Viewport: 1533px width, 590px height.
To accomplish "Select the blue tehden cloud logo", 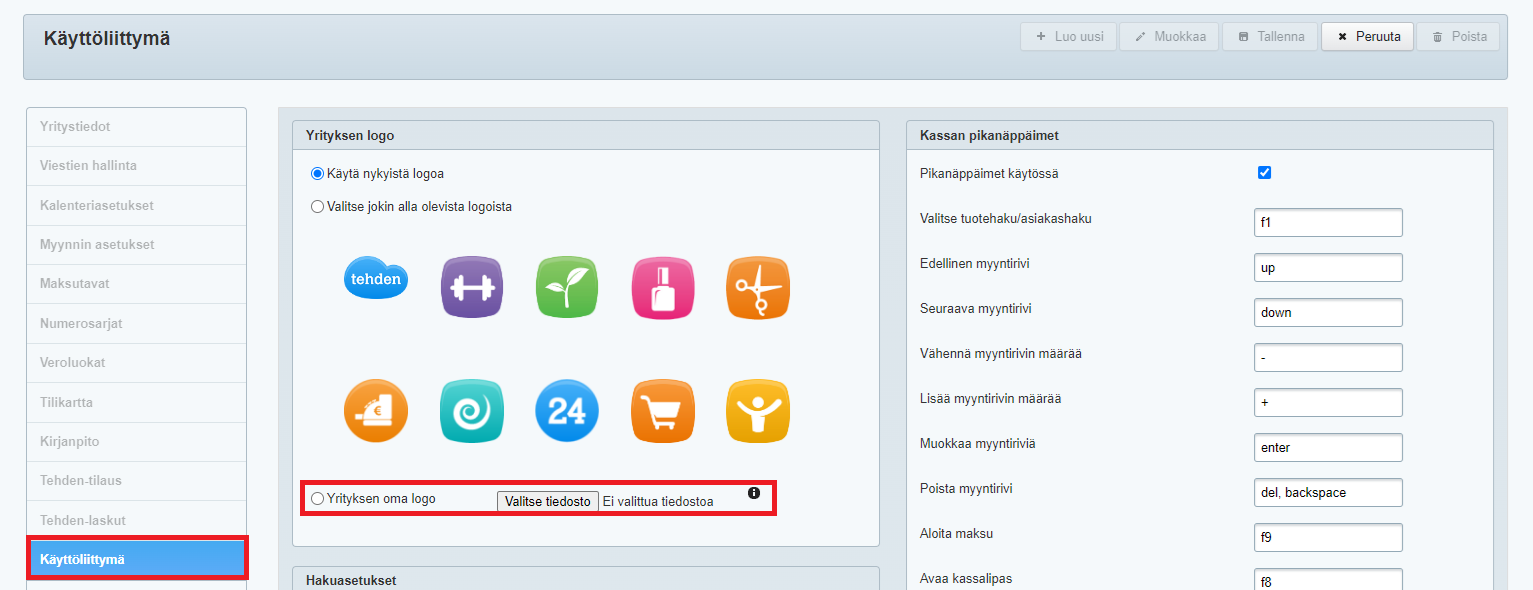I will coord(376,279).
